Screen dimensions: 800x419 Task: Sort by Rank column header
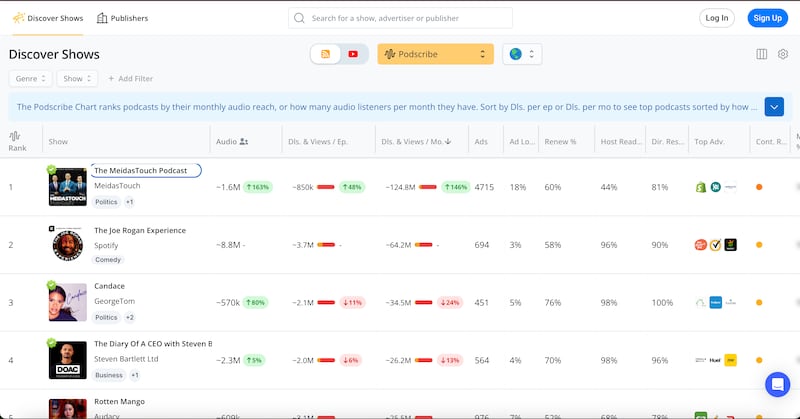click(17, 141)
